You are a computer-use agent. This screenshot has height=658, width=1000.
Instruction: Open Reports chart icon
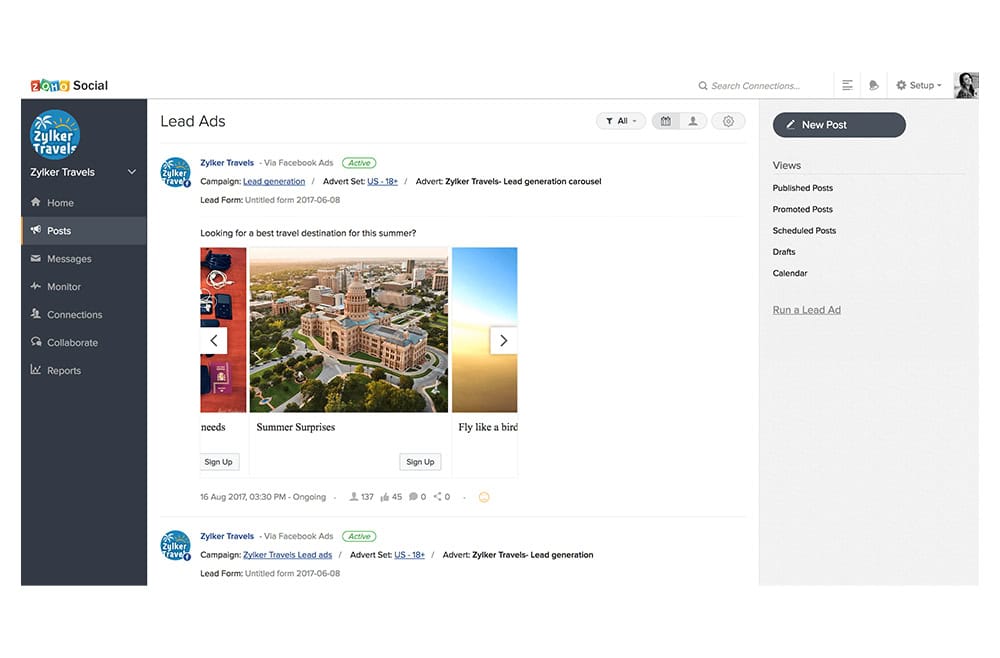(36, 370)
